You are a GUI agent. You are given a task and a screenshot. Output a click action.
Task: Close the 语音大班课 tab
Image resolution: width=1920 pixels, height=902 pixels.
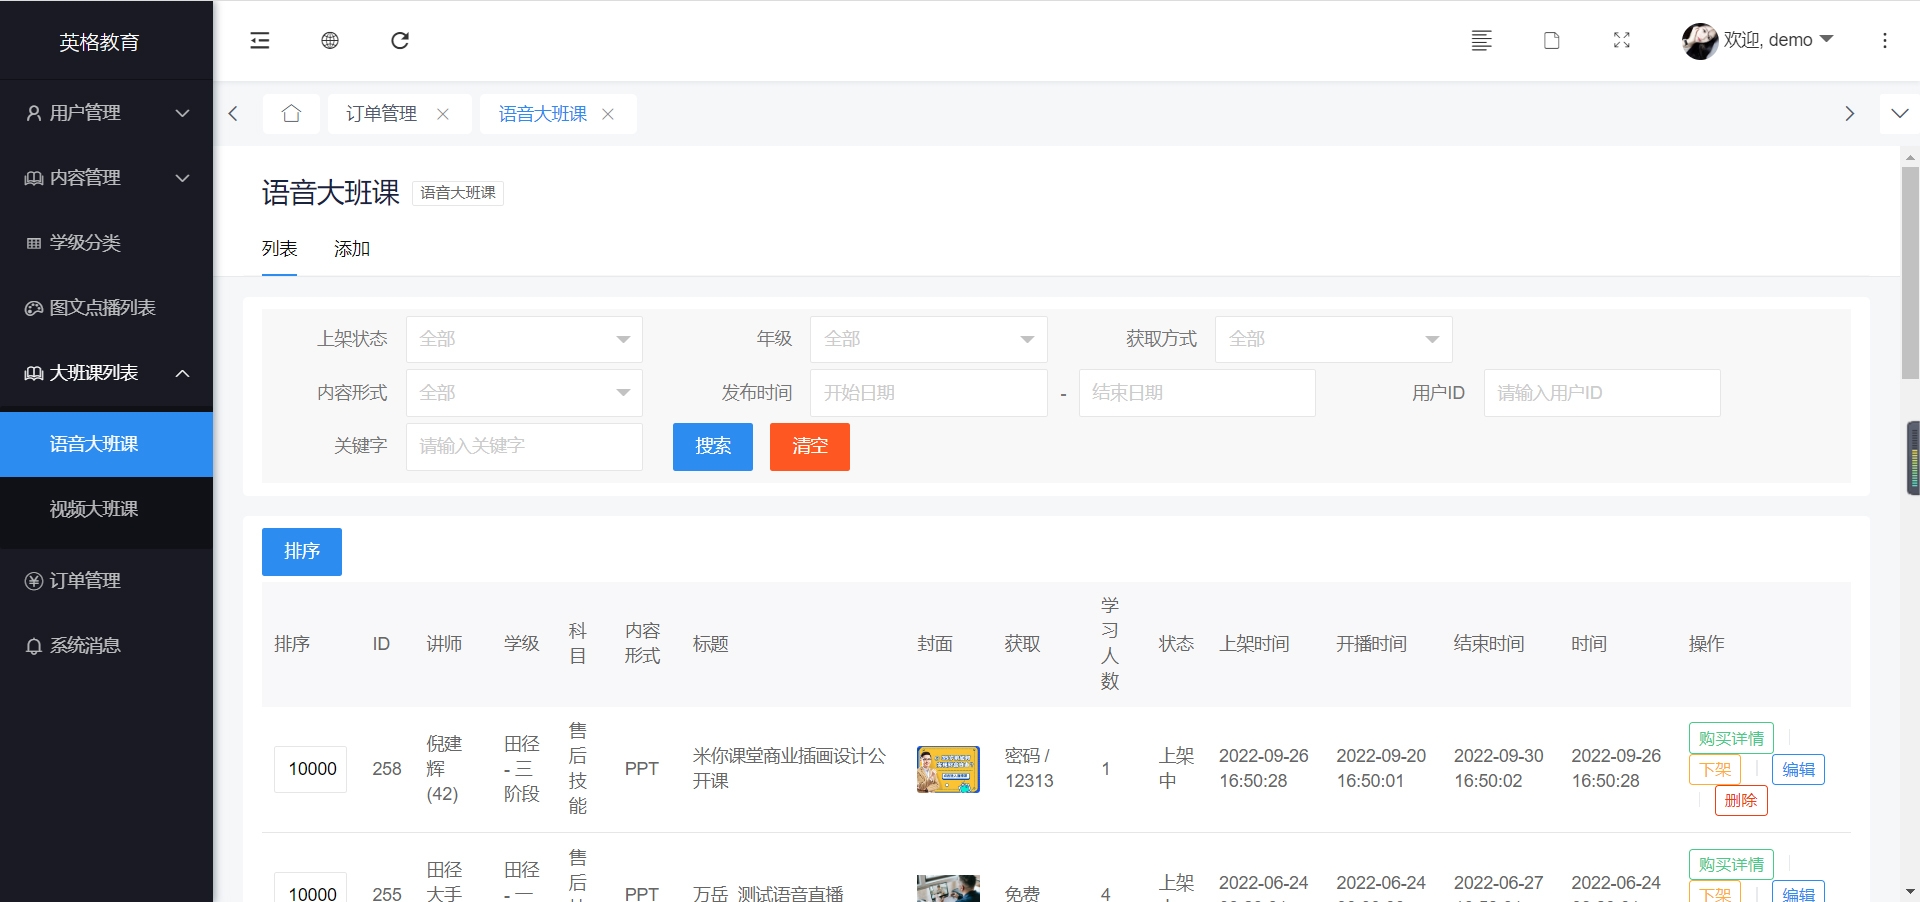tap(608, 114)
